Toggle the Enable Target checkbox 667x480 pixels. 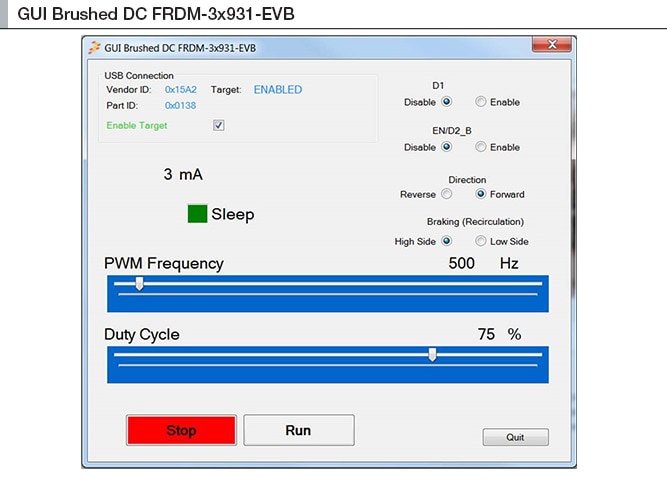point(219,126)
